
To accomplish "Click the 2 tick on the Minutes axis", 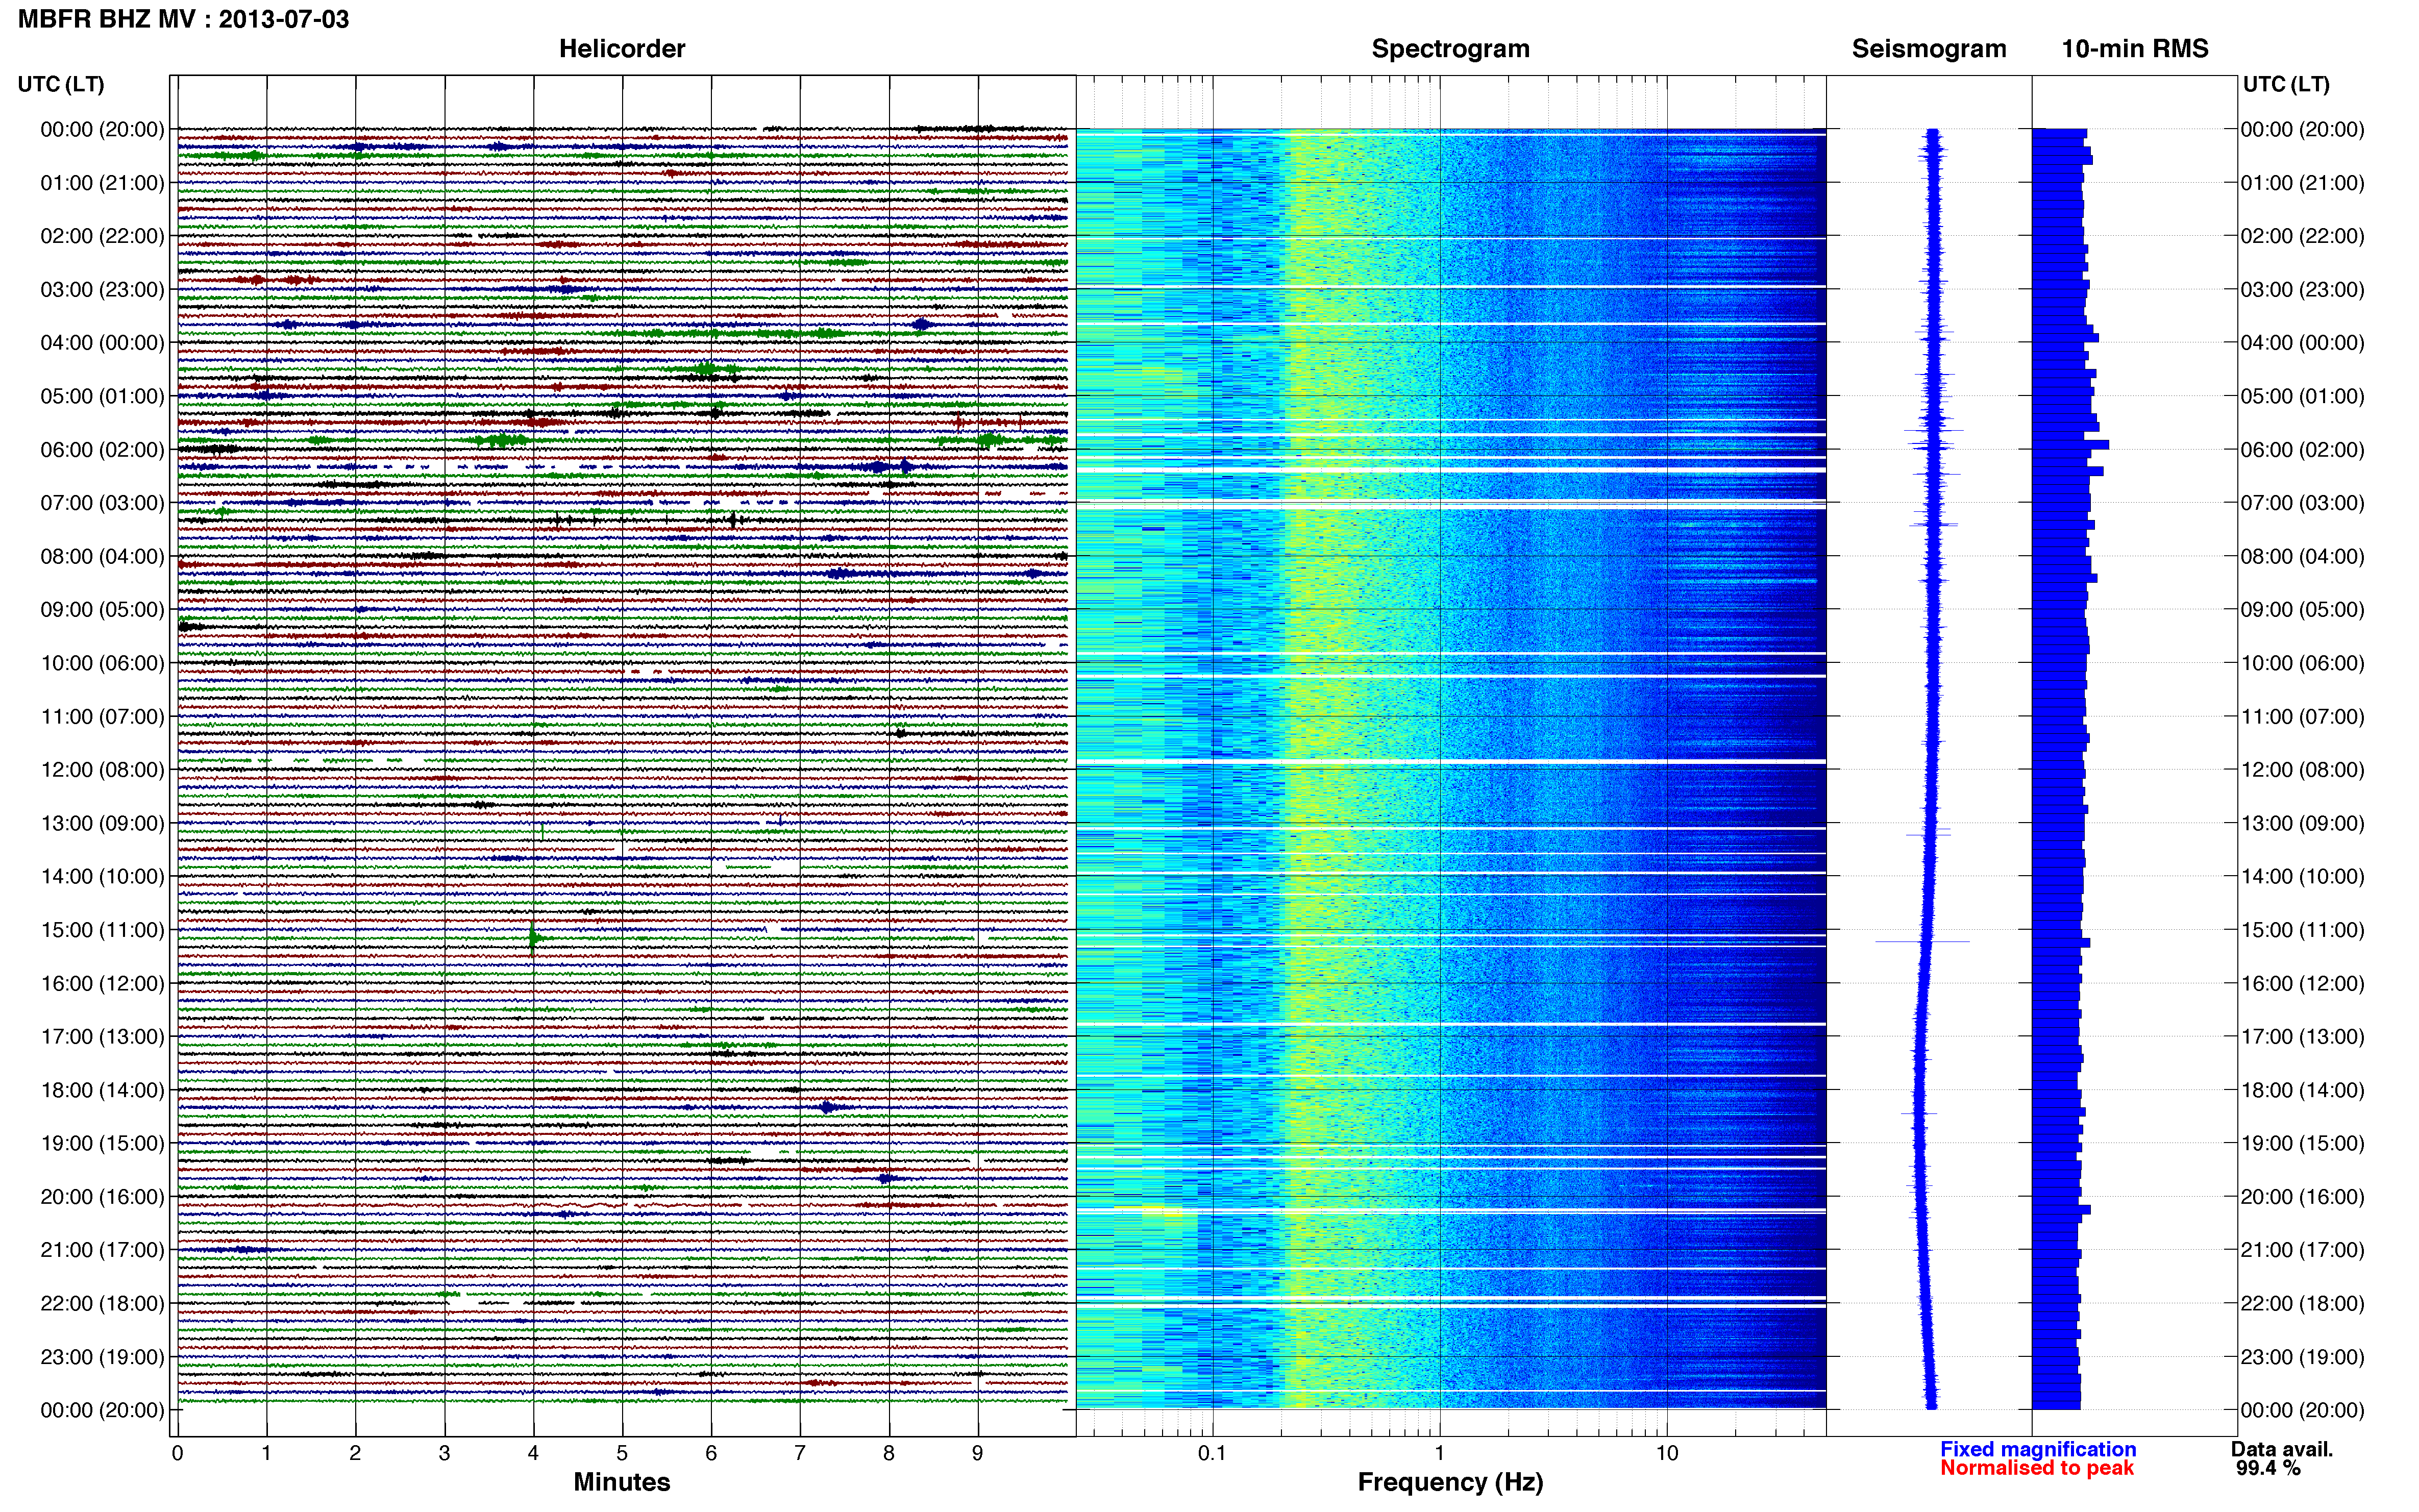I will (355, 1453).
